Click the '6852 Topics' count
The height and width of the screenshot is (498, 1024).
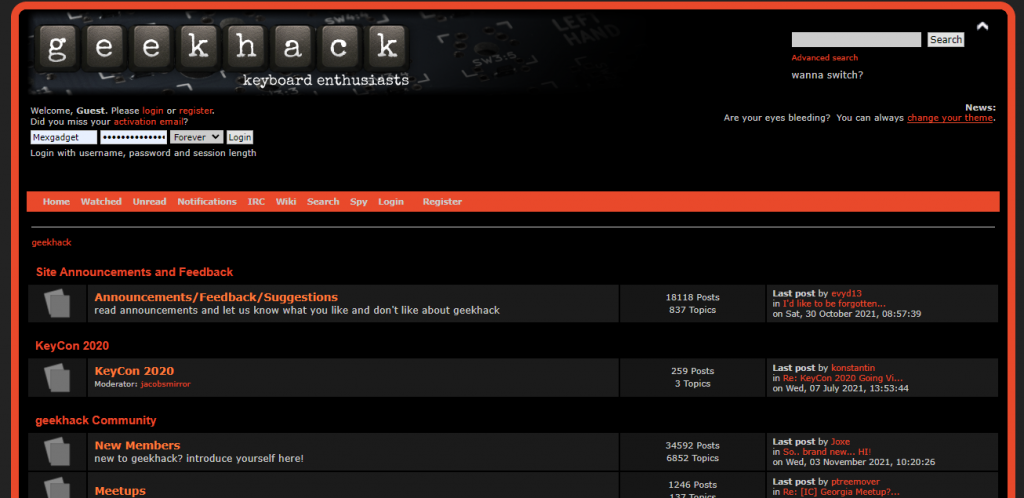[x=692, y=458]
